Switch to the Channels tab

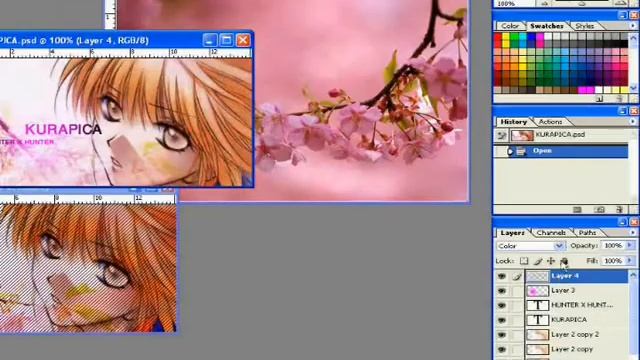pyautogui.click(x=551, y=232)
